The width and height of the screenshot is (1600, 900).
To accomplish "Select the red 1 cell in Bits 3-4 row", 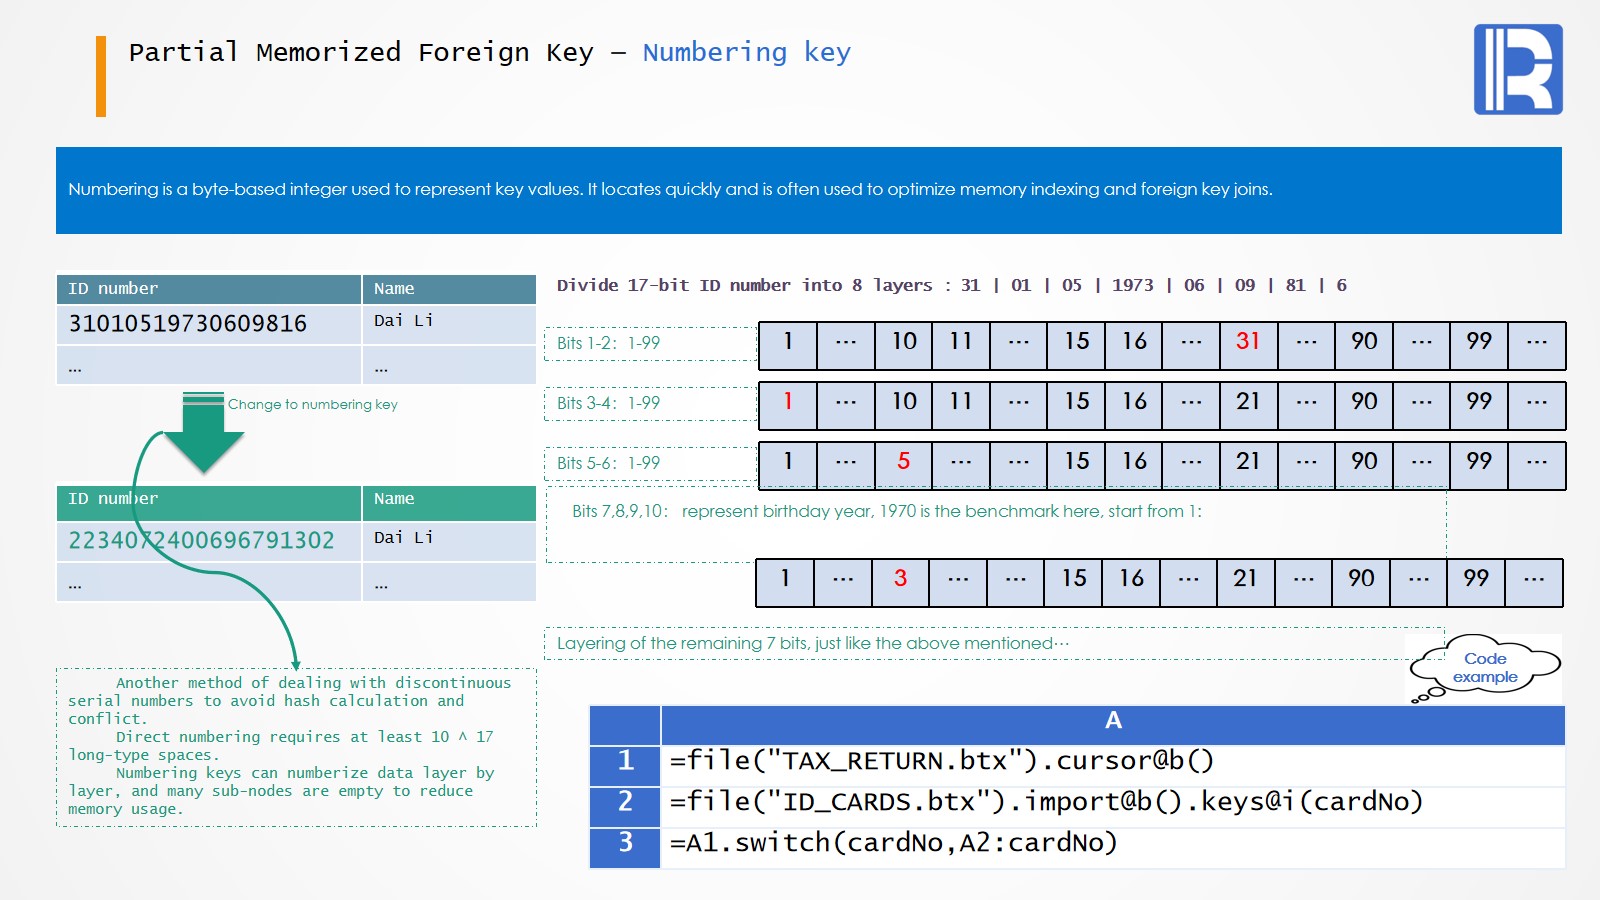I will point(788,402).
